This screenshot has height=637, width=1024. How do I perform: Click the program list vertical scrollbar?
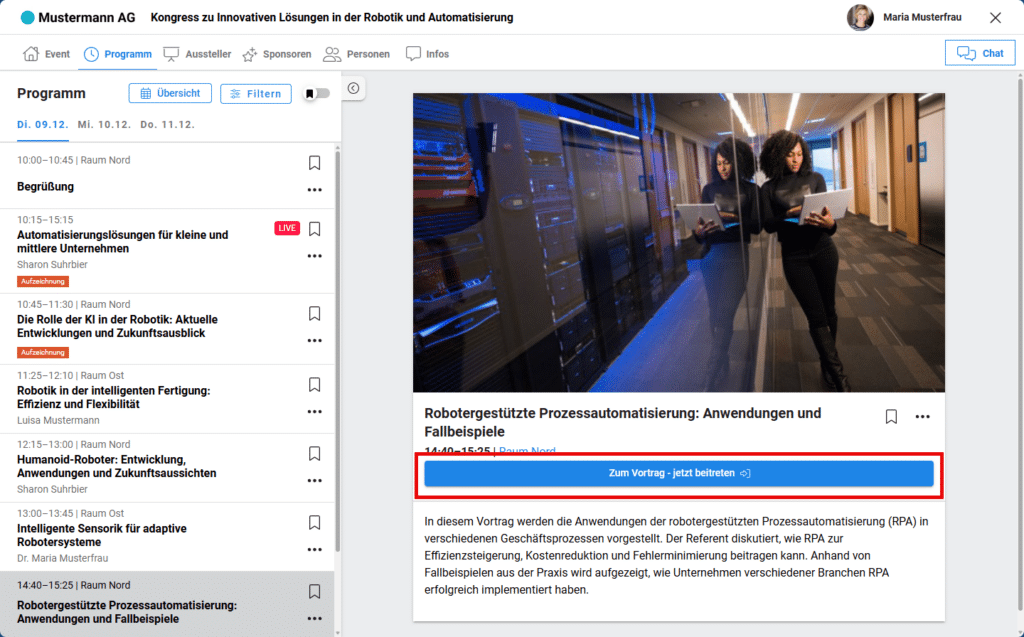point(337,350)
